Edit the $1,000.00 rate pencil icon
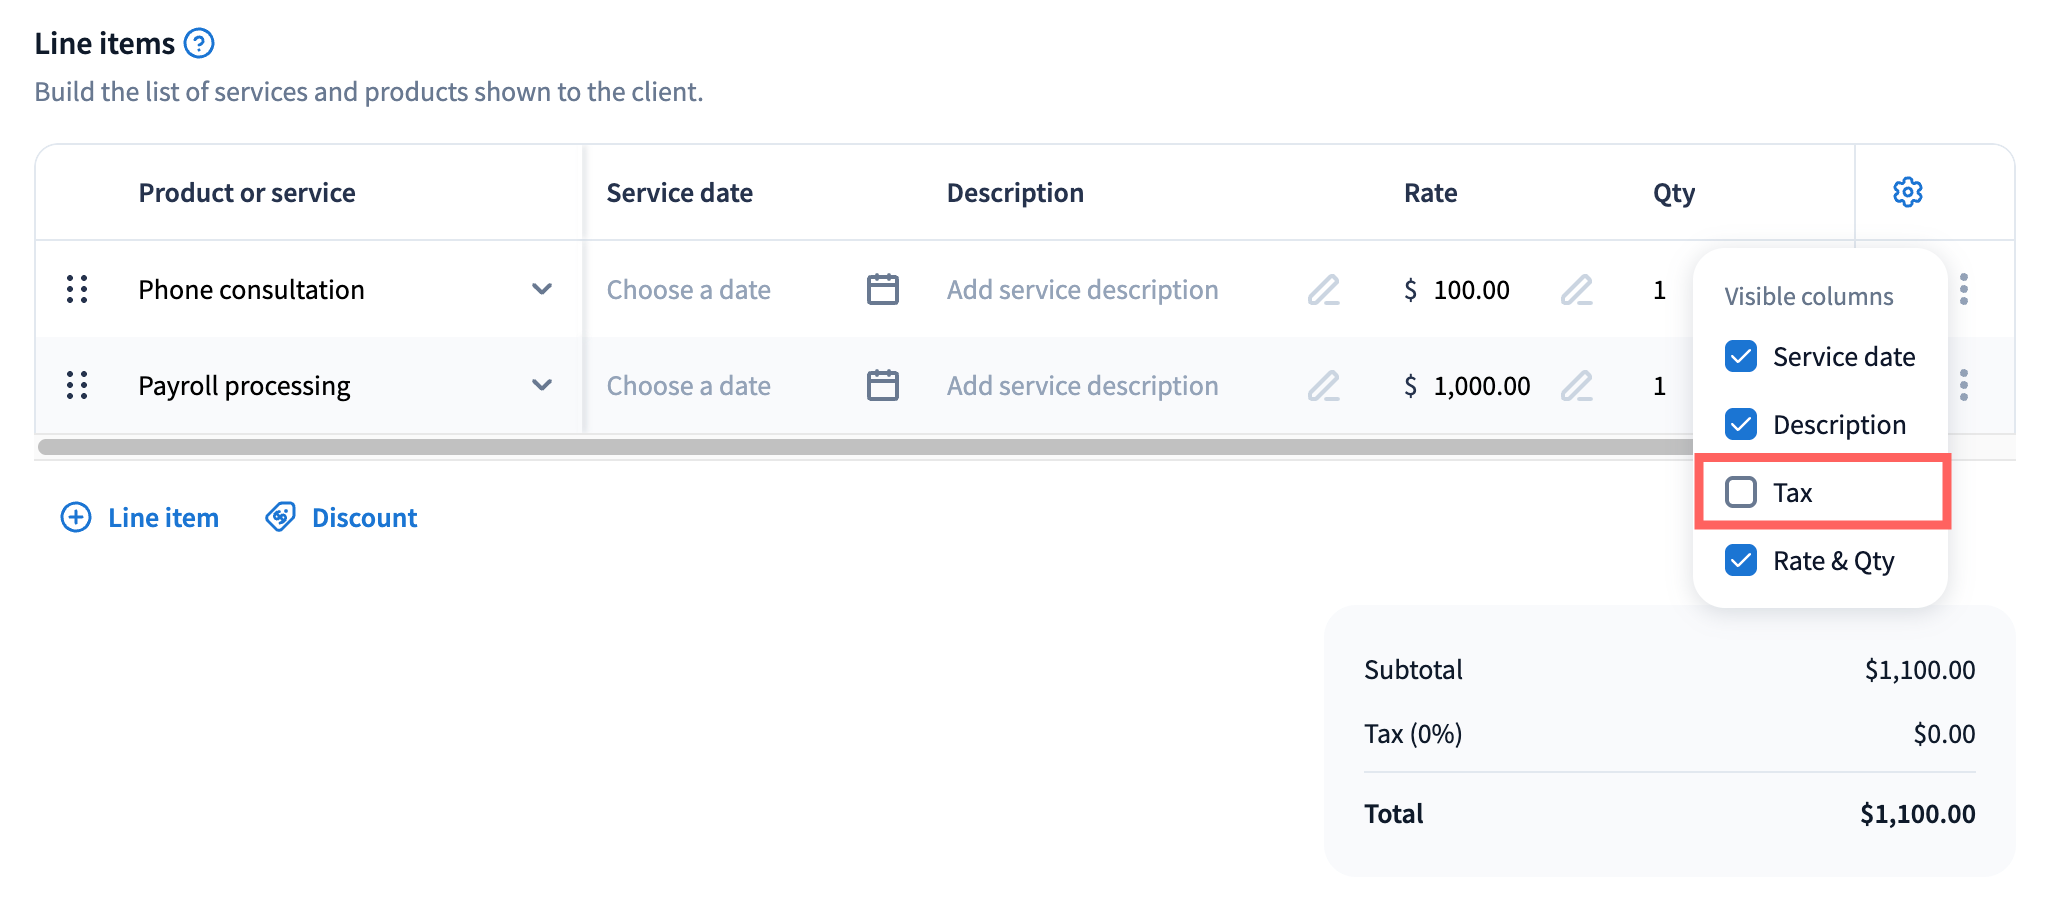The height and width of the screenshot is (908, 2048). pyautogui.click(x=1576, y=386)
